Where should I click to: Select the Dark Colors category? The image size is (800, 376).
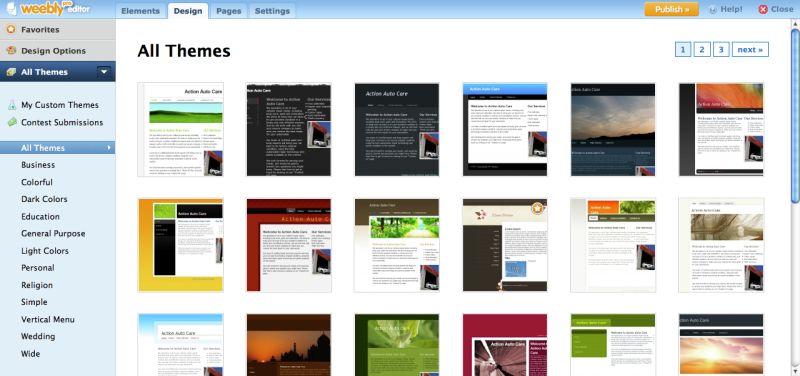(44, 199)
